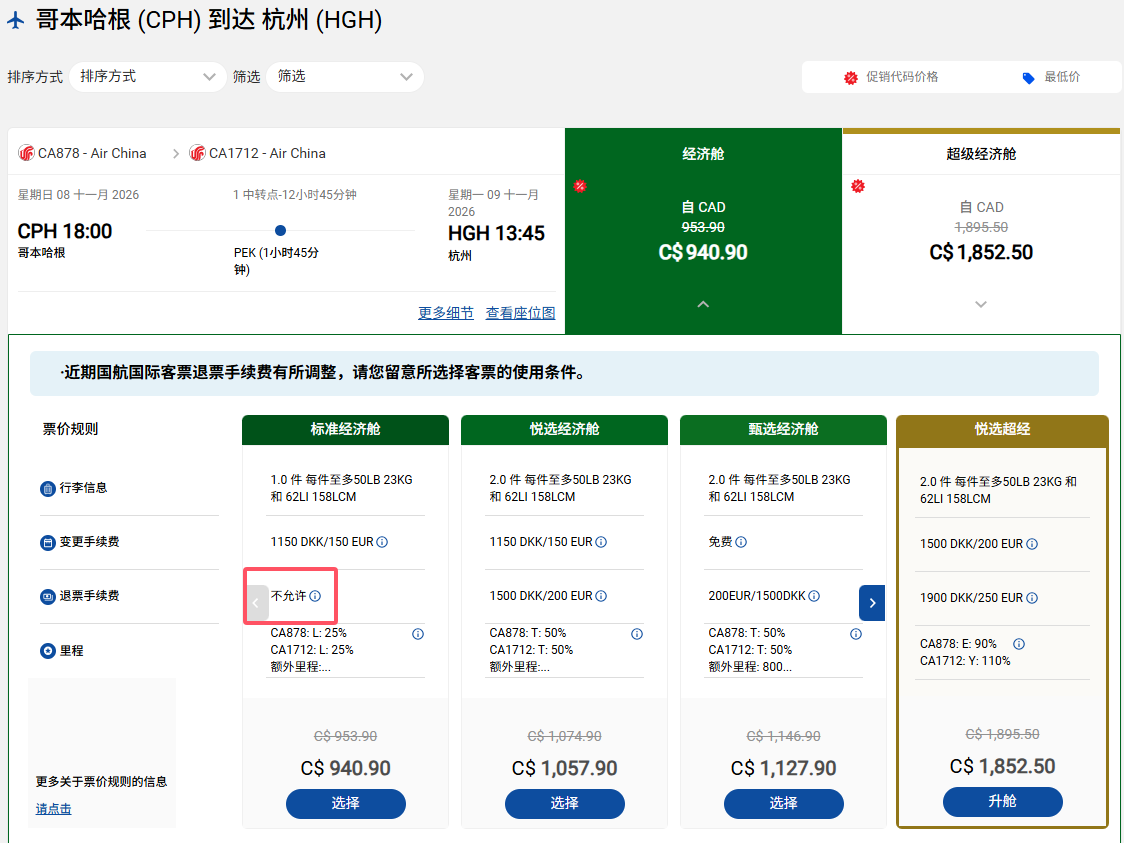Expand the 超级经济舱 chevron arrow

981,304
